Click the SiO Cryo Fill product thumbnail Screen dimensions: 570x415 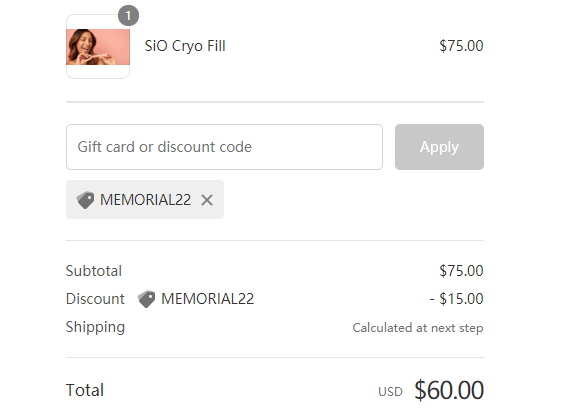(x=98, y=47)
